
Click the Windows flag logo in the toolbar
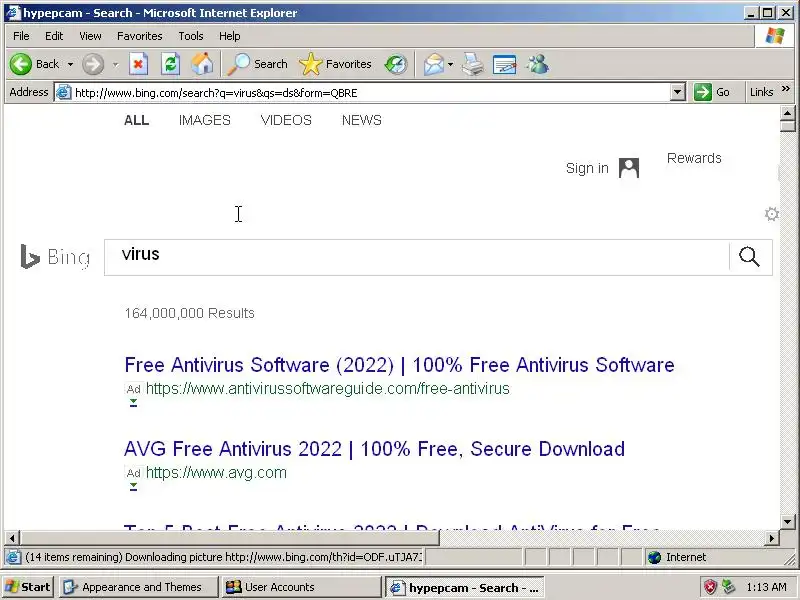(x=774, y=36)
